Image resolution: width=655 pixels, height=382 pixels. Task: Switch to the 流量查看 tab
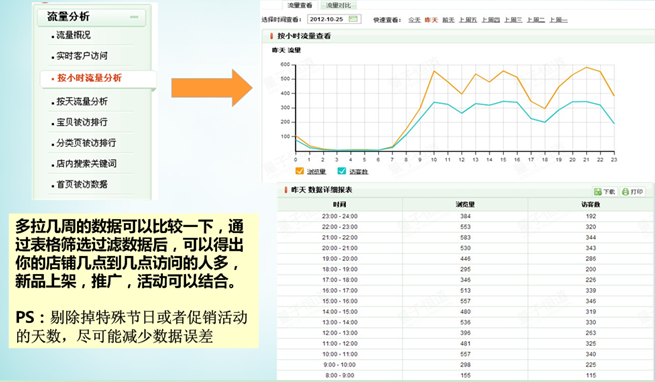click(300, 5)
